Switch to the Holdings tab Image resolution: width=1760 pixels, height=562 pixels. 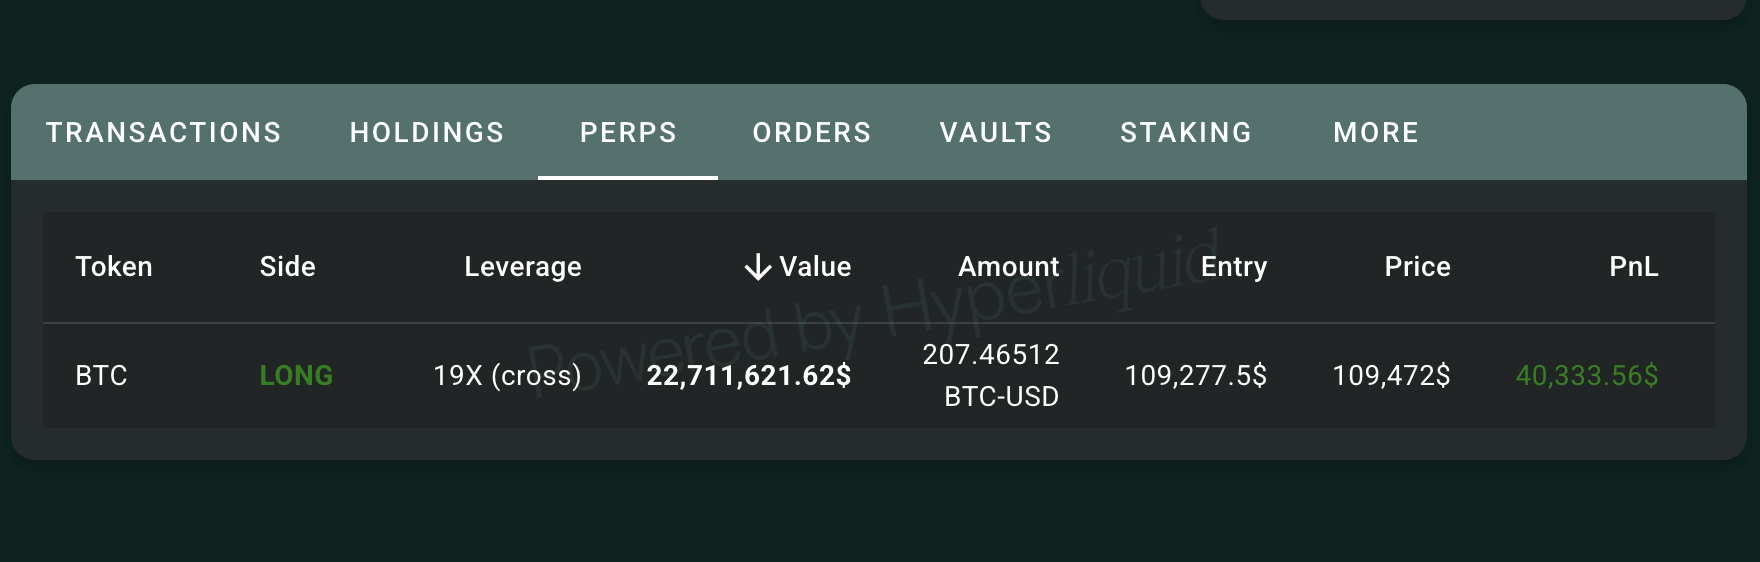tap(427, 133)
